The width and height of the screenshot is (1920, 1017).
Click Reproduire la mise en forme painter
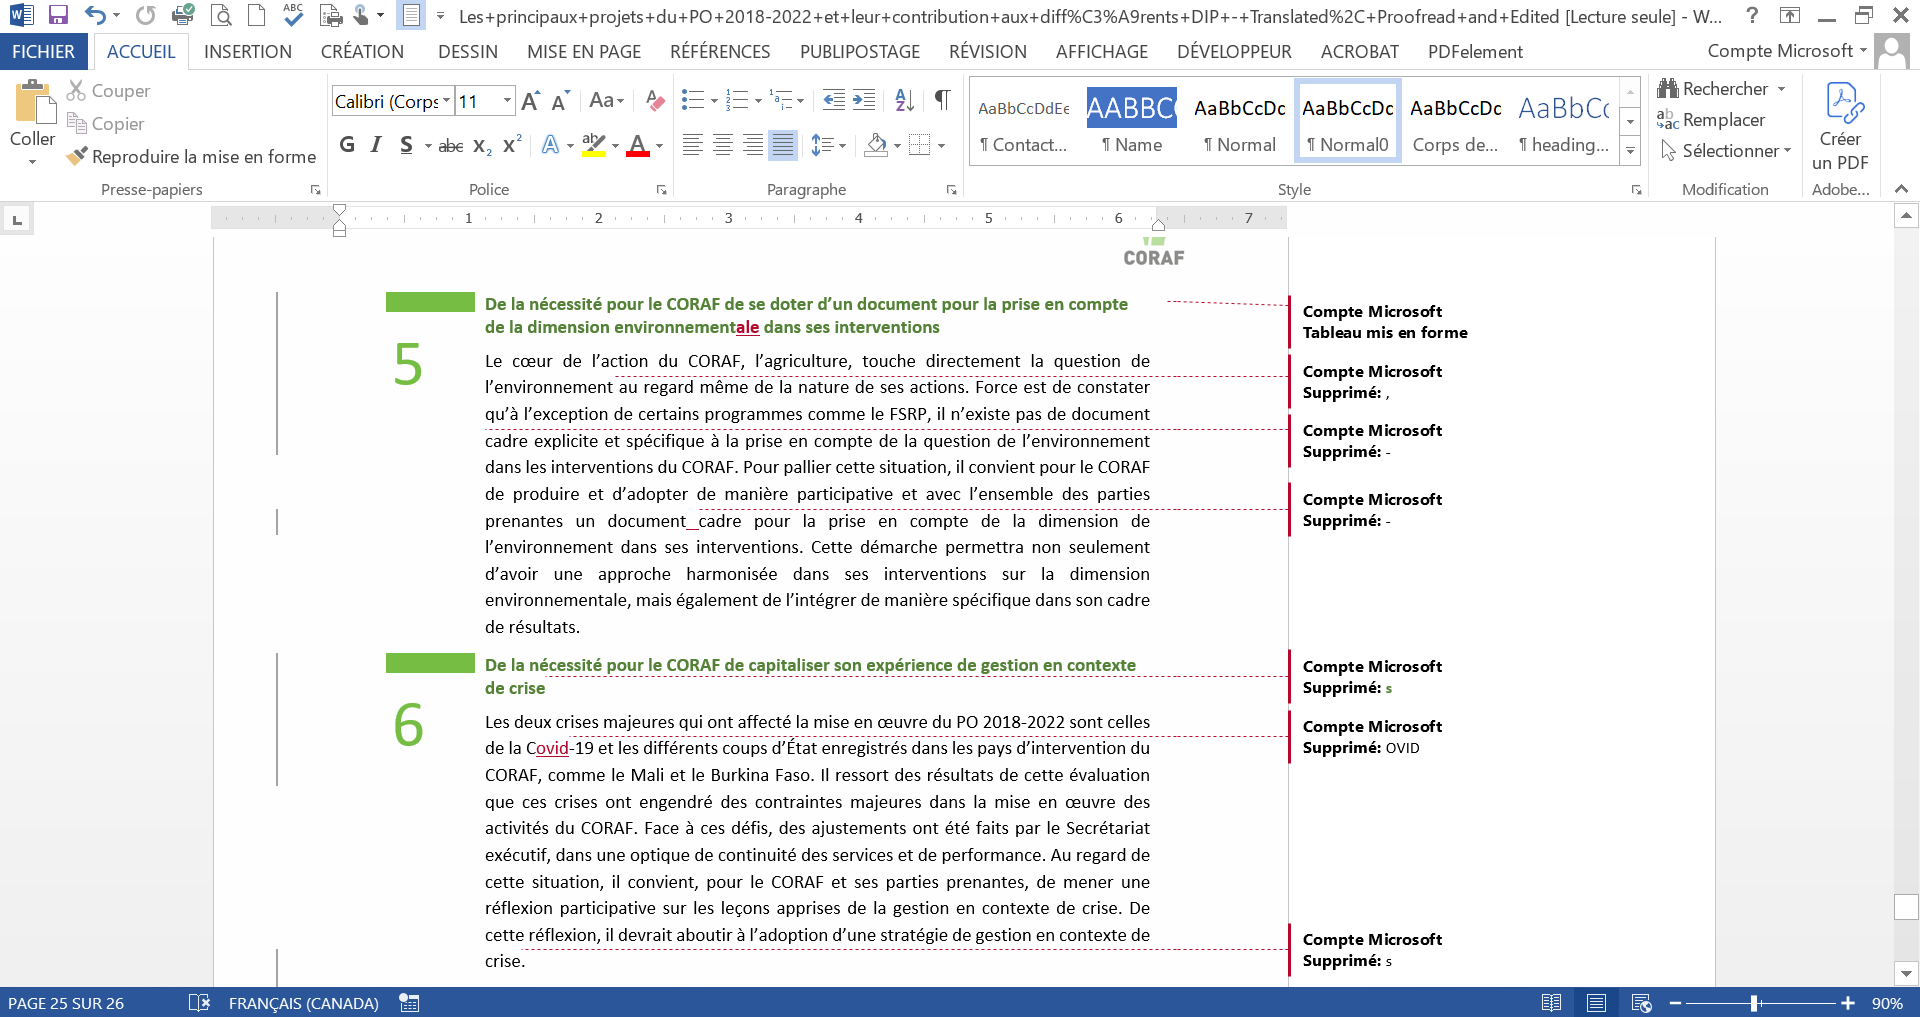[x=191, y=157]
